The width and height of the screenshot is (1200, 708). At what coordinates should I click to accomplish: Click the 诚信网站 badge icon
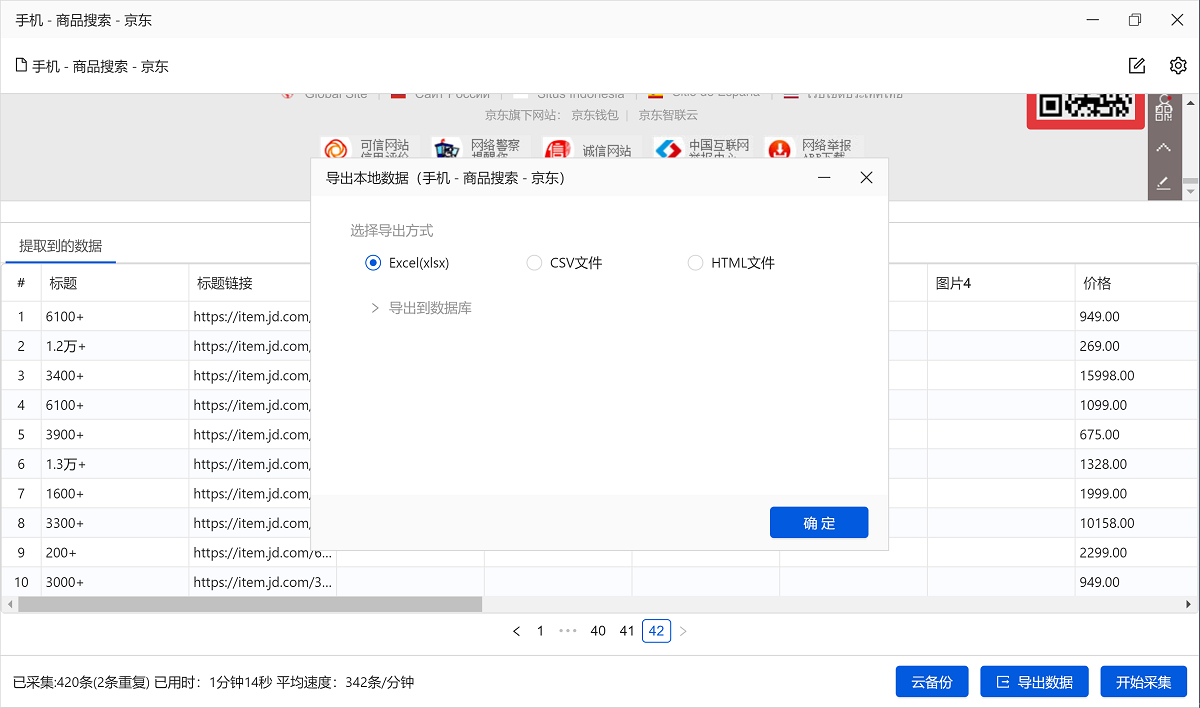[558, 151]
